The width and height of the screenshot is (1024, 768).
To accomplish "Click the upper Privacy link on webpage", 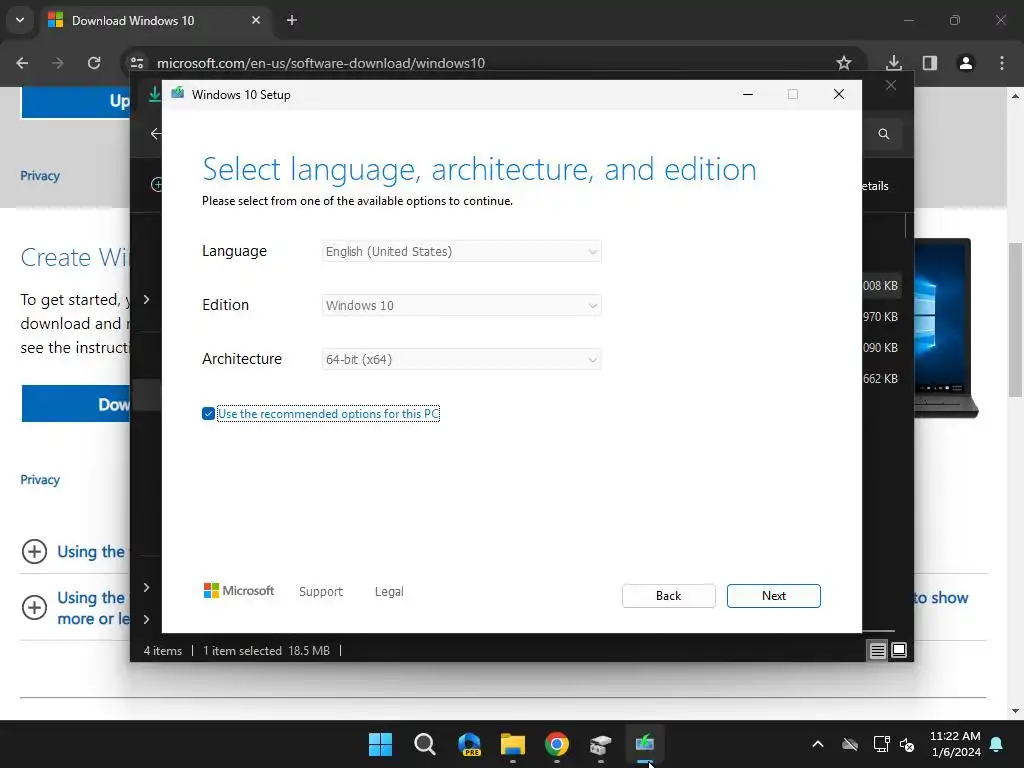I will point(40,176).
